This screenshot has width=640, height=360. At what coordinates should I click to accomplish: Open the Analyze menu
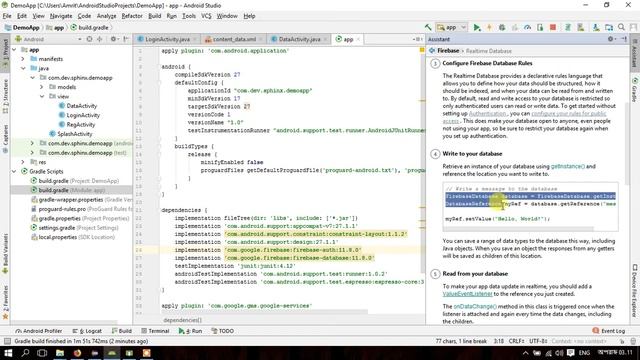107,16
